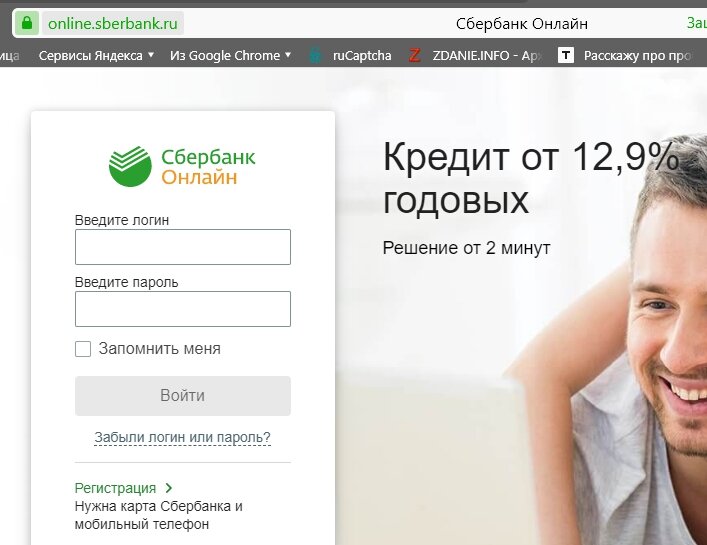The height and width of the screenshot is (545, 707).
Task: Click the Решение от 2 минут text
Action: click(466, 248)
